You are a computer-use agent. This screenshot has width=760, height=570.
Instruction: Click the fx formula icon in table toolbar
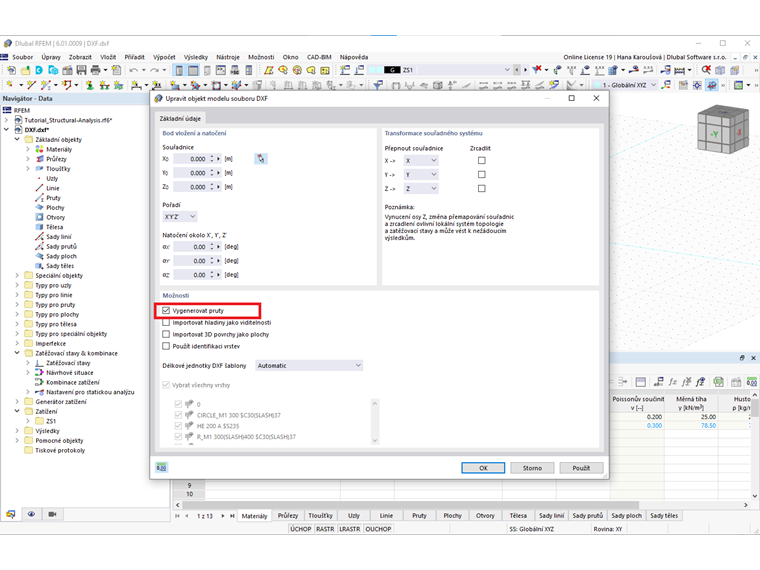(673, 382)
